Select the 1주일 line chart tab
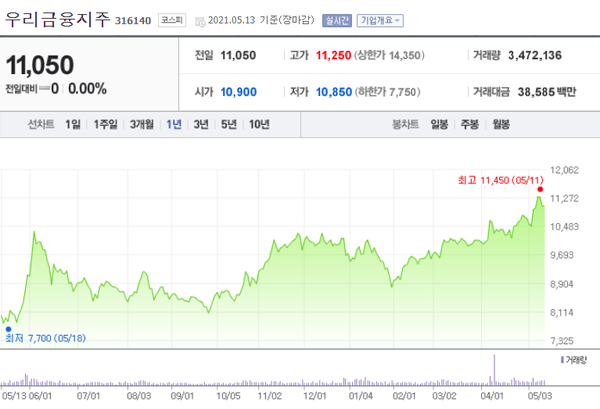This screenshot has height=409, width=600. click(106, 124)
